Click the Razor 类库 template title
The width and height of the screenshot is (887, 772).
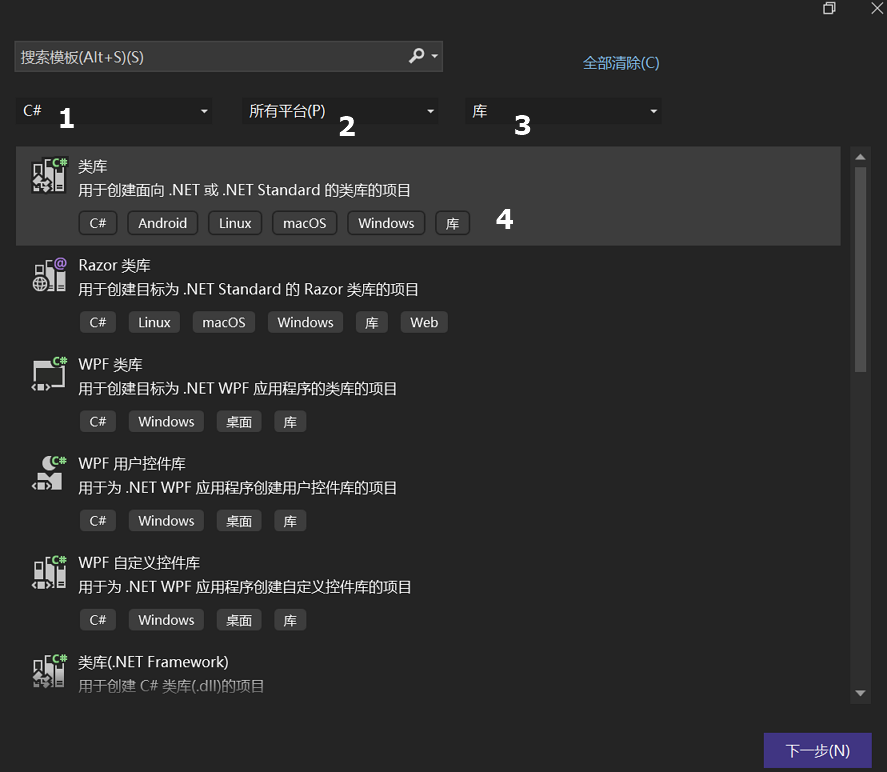click(114, 265)
